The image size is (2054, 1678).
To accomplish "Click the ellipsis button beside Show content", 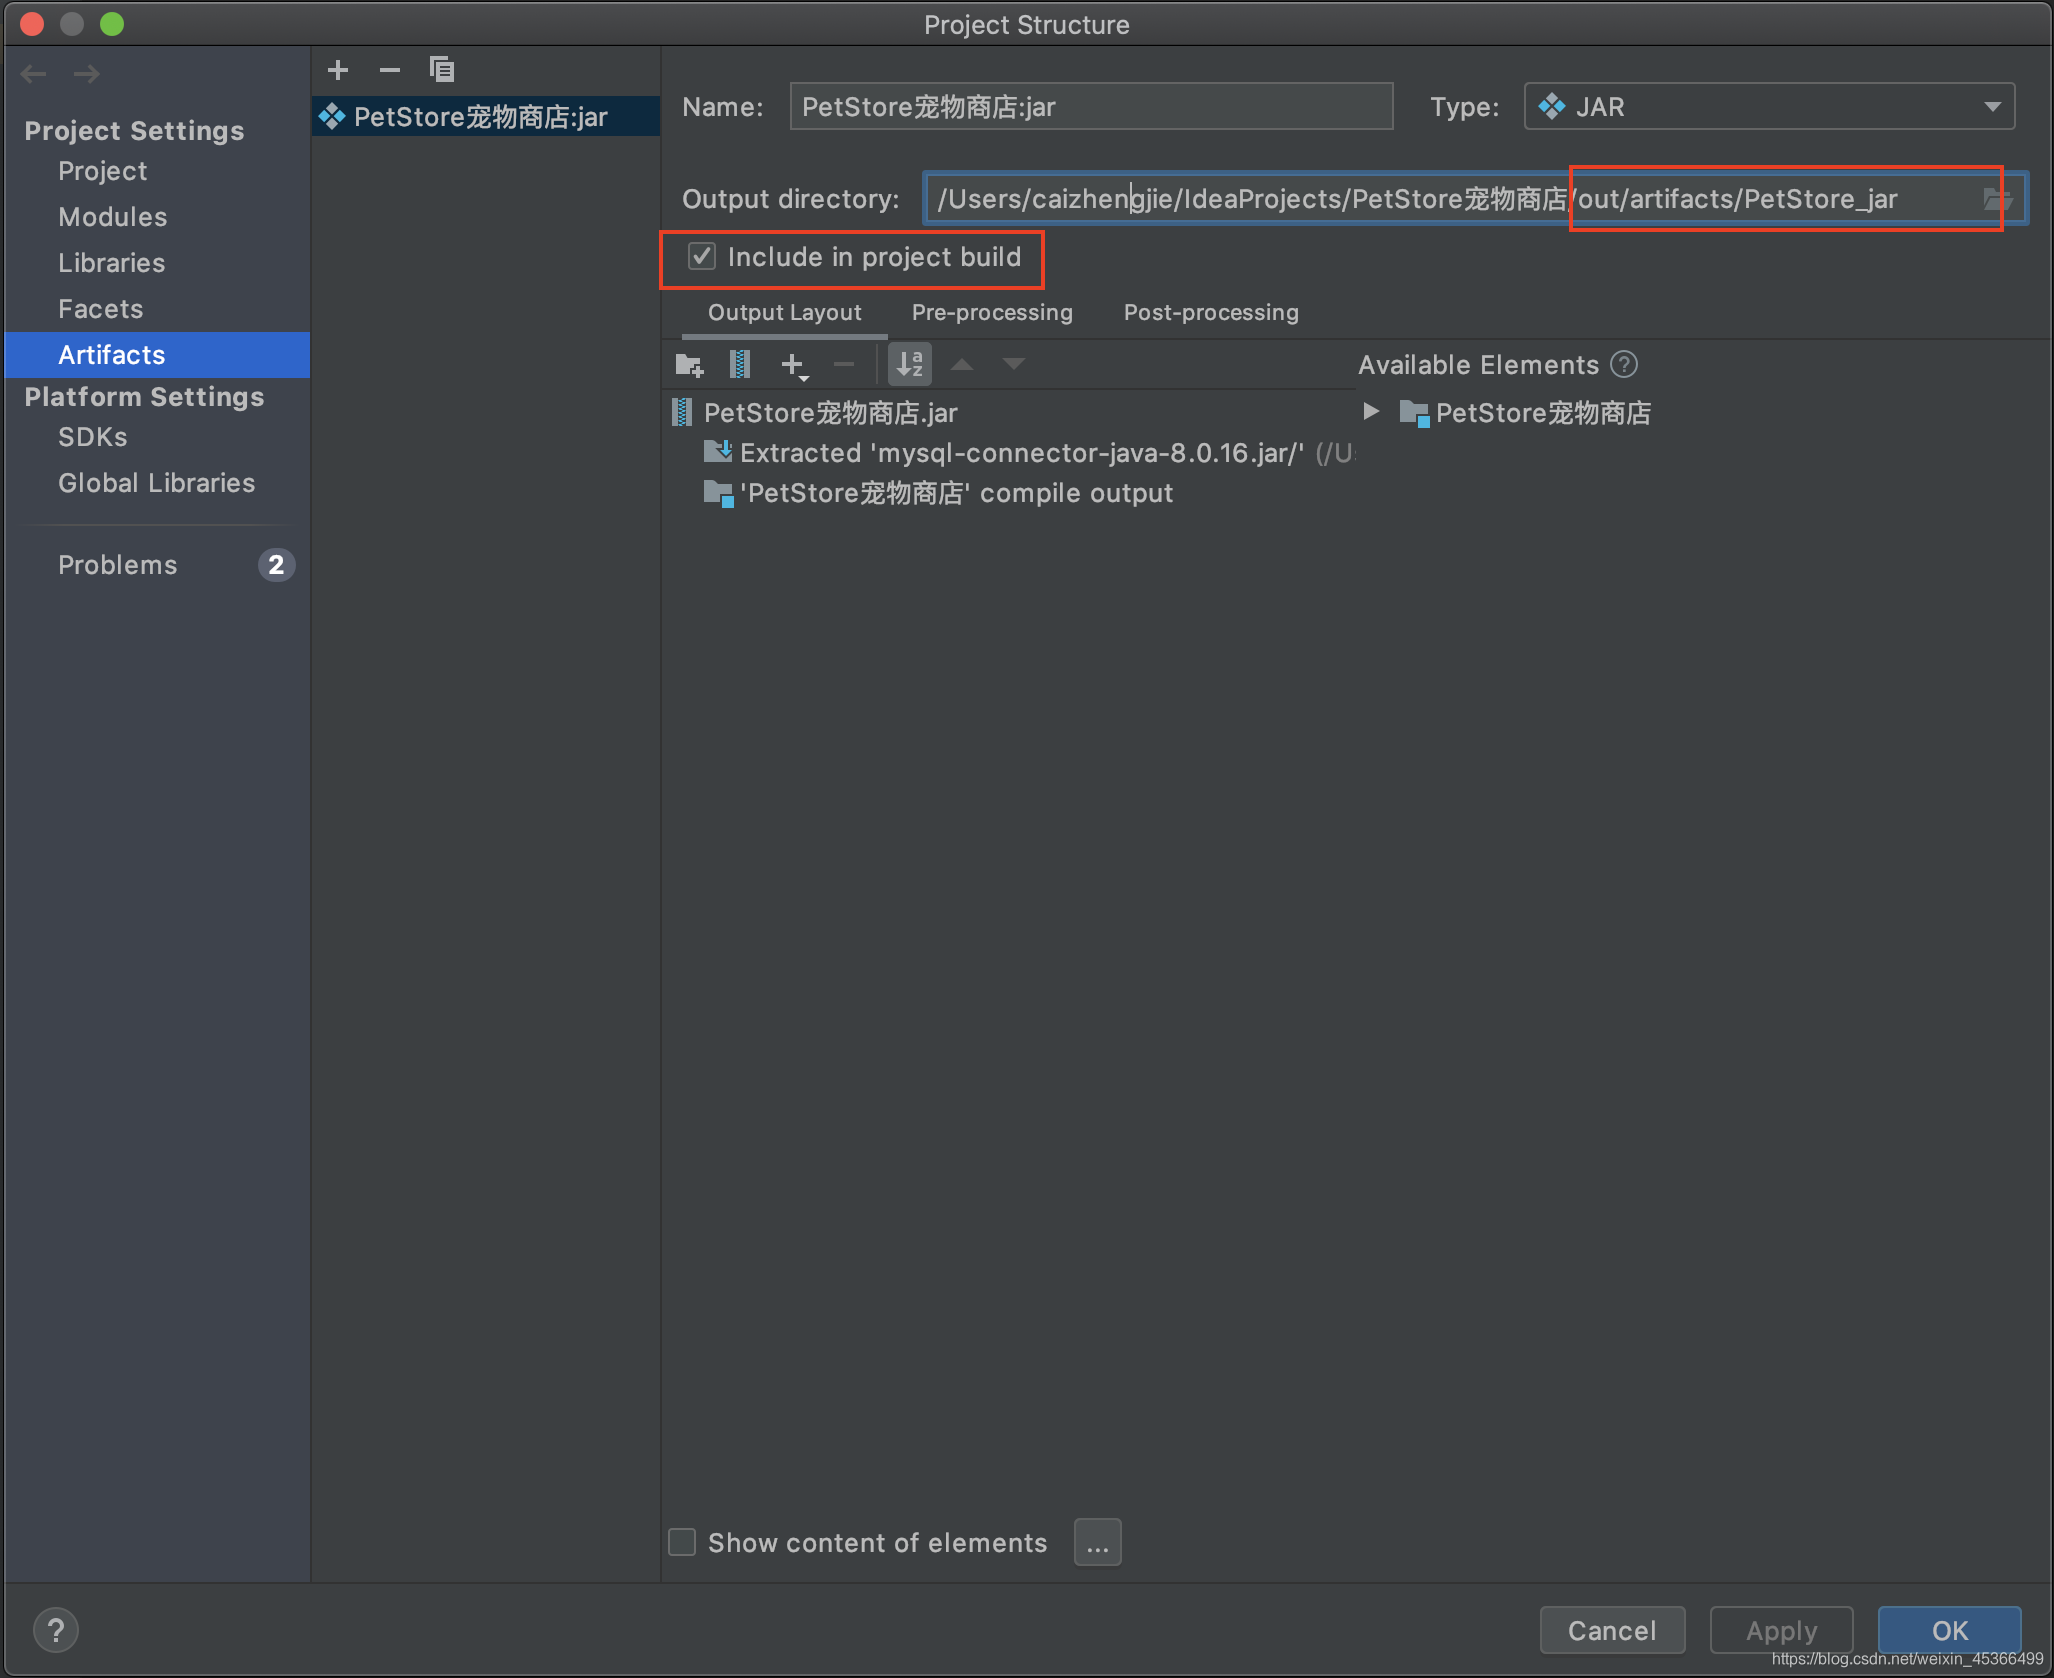I will click(1097, 1542).
